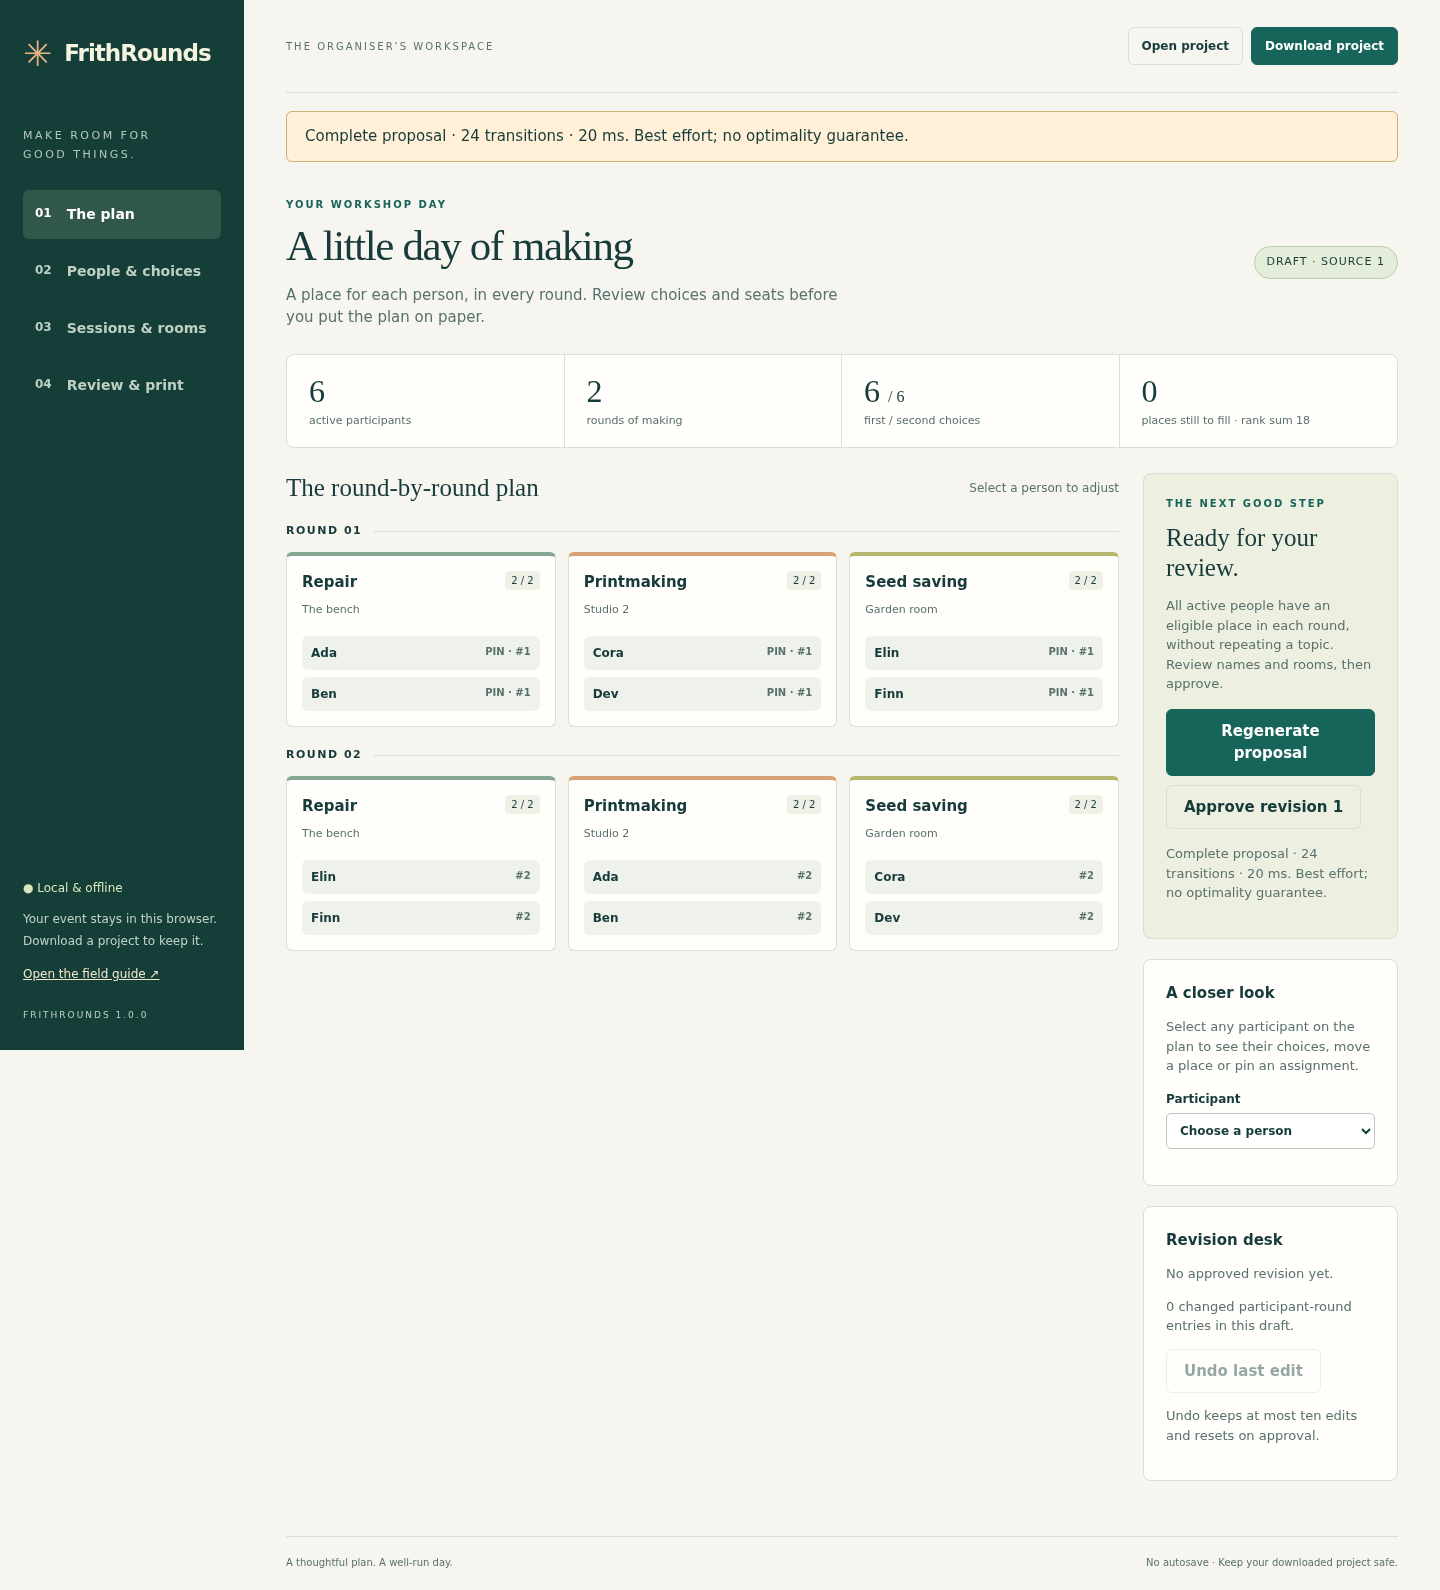Select Ben in Round 01 Repair
This screenshot has height=1590, width=1440.
coord(421,694)
